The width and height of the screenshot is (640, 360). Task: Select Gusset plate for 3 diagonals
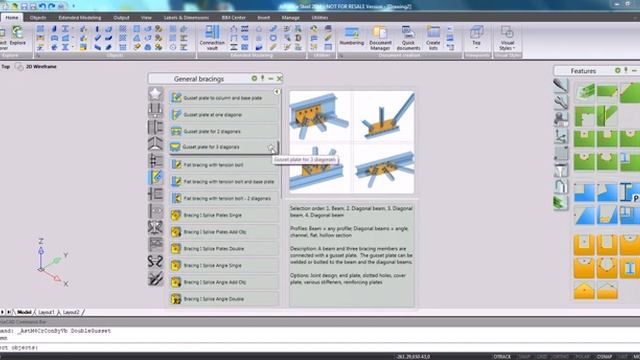tap(223, 147)
